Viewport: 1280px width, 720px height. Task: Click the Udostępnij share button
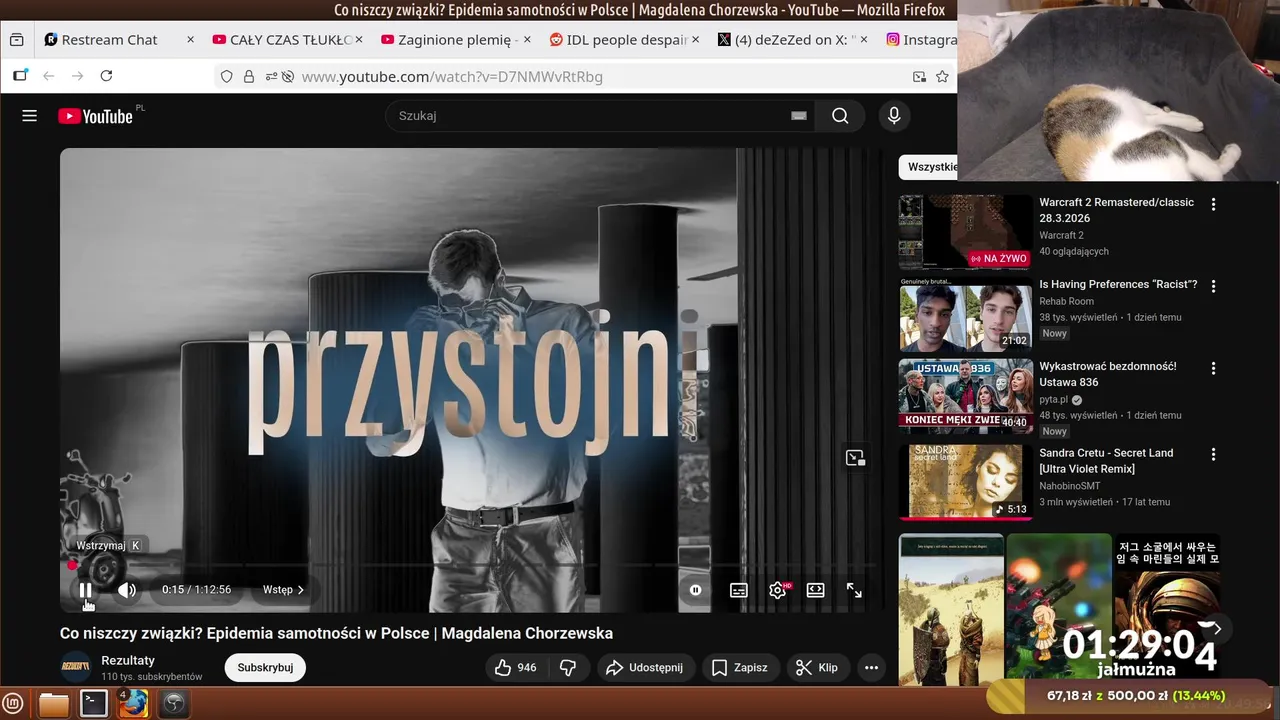pos(645,667)
